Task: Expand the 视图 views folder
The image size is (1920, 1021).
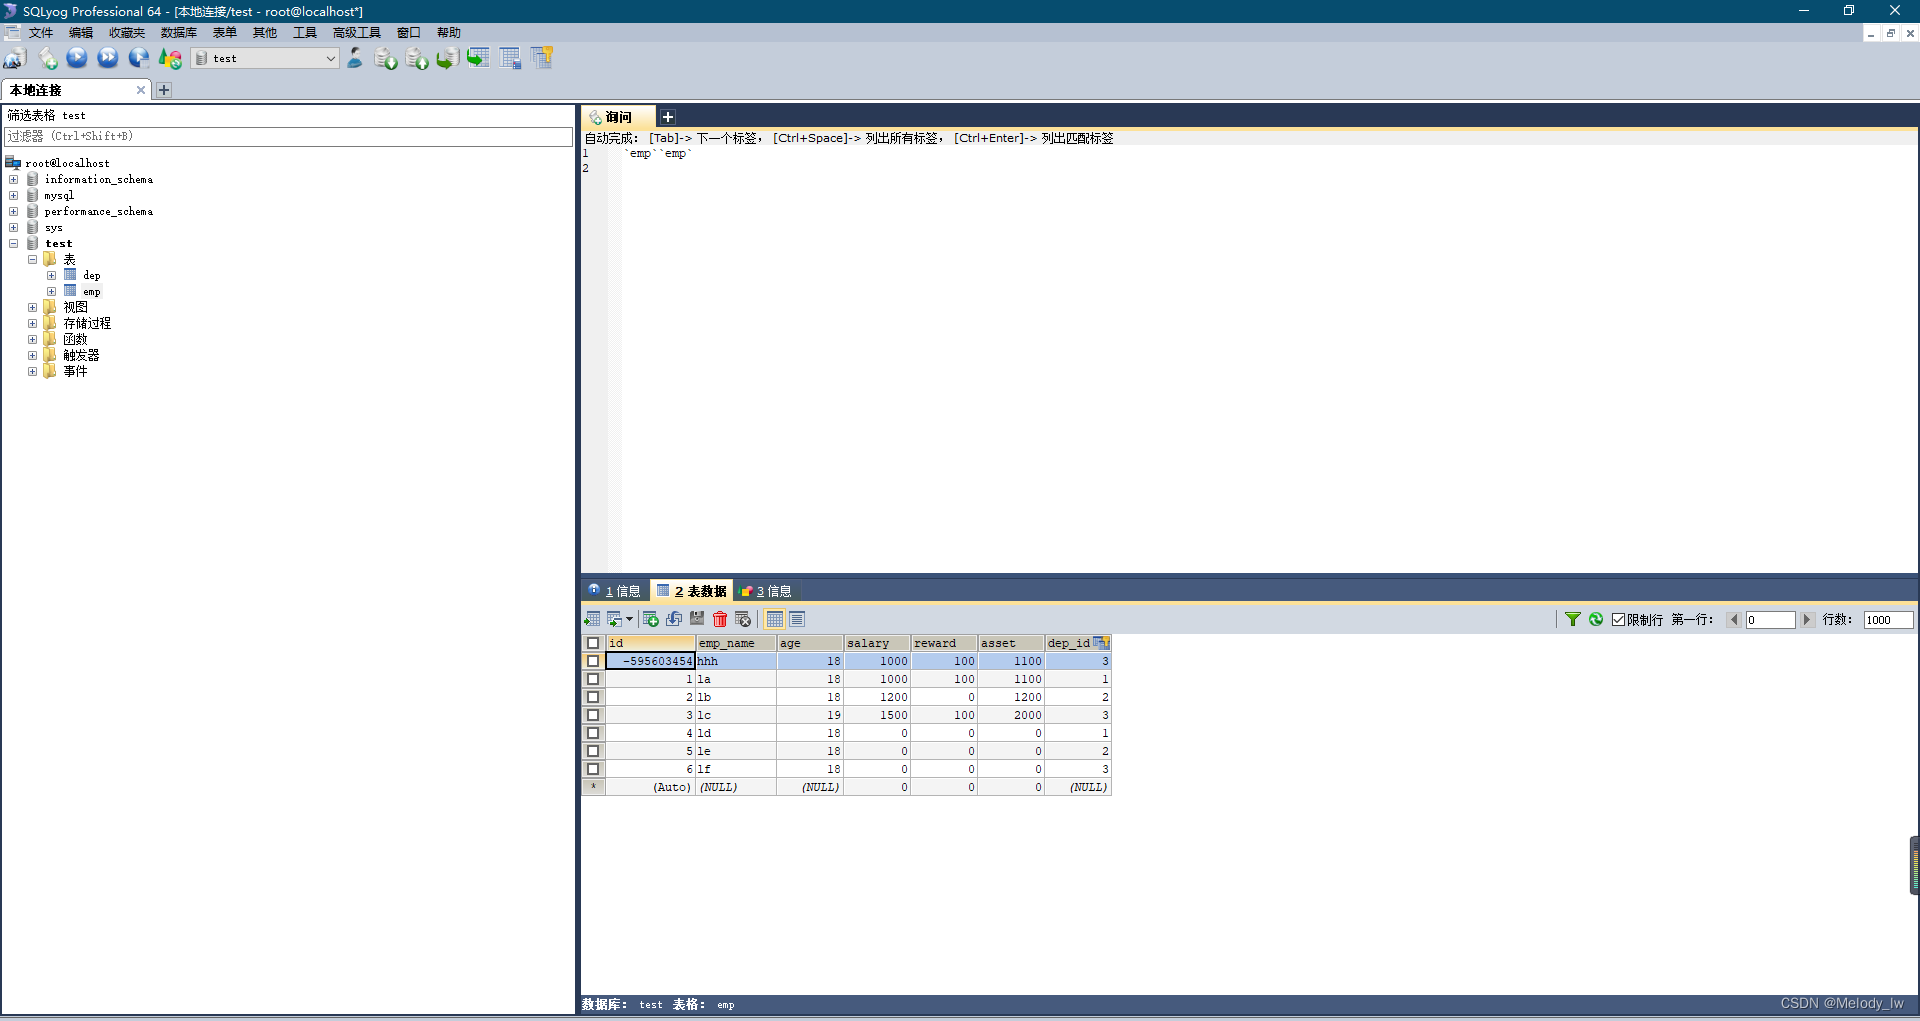Action: coord(32,307)
